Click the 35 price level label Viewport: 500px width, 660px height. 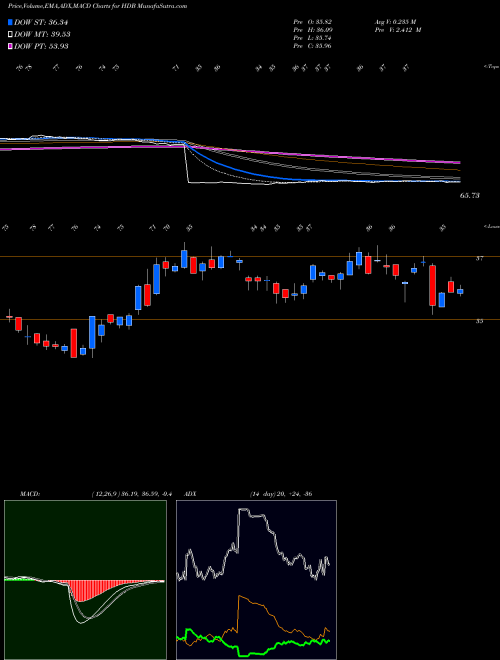[479, 321]
